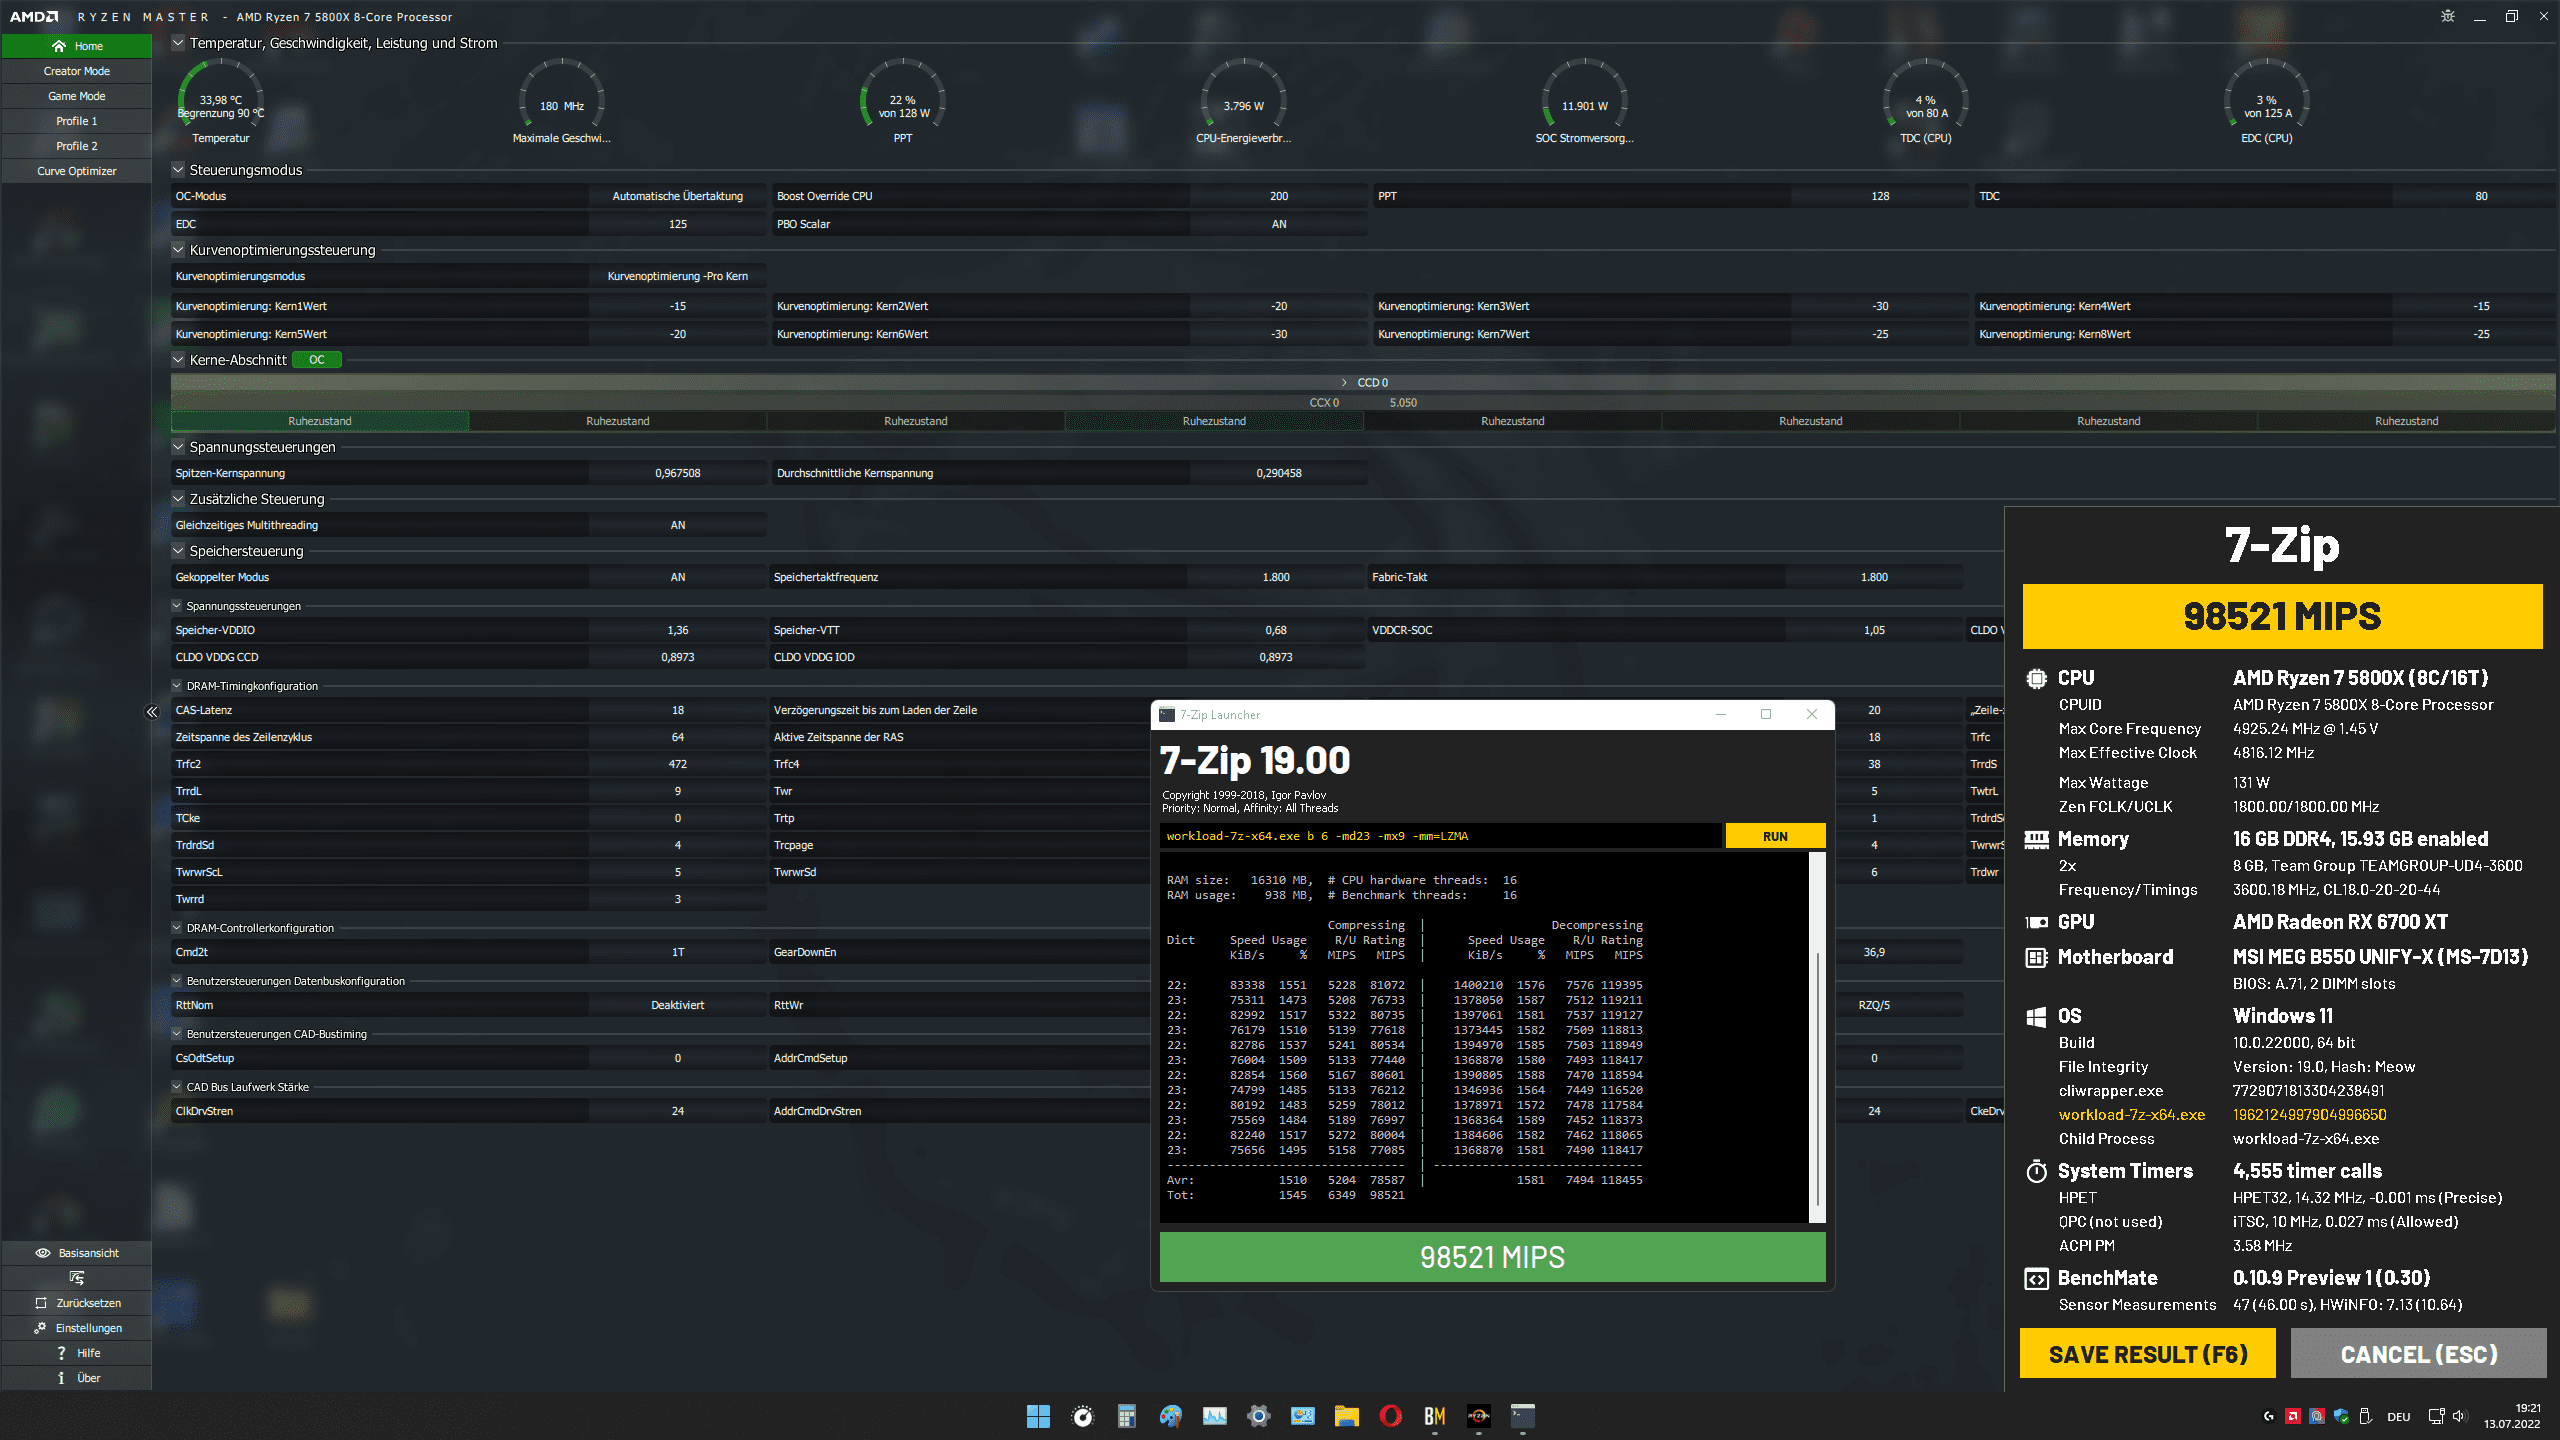Click the BenchMate code icon

[2036, 1279]
